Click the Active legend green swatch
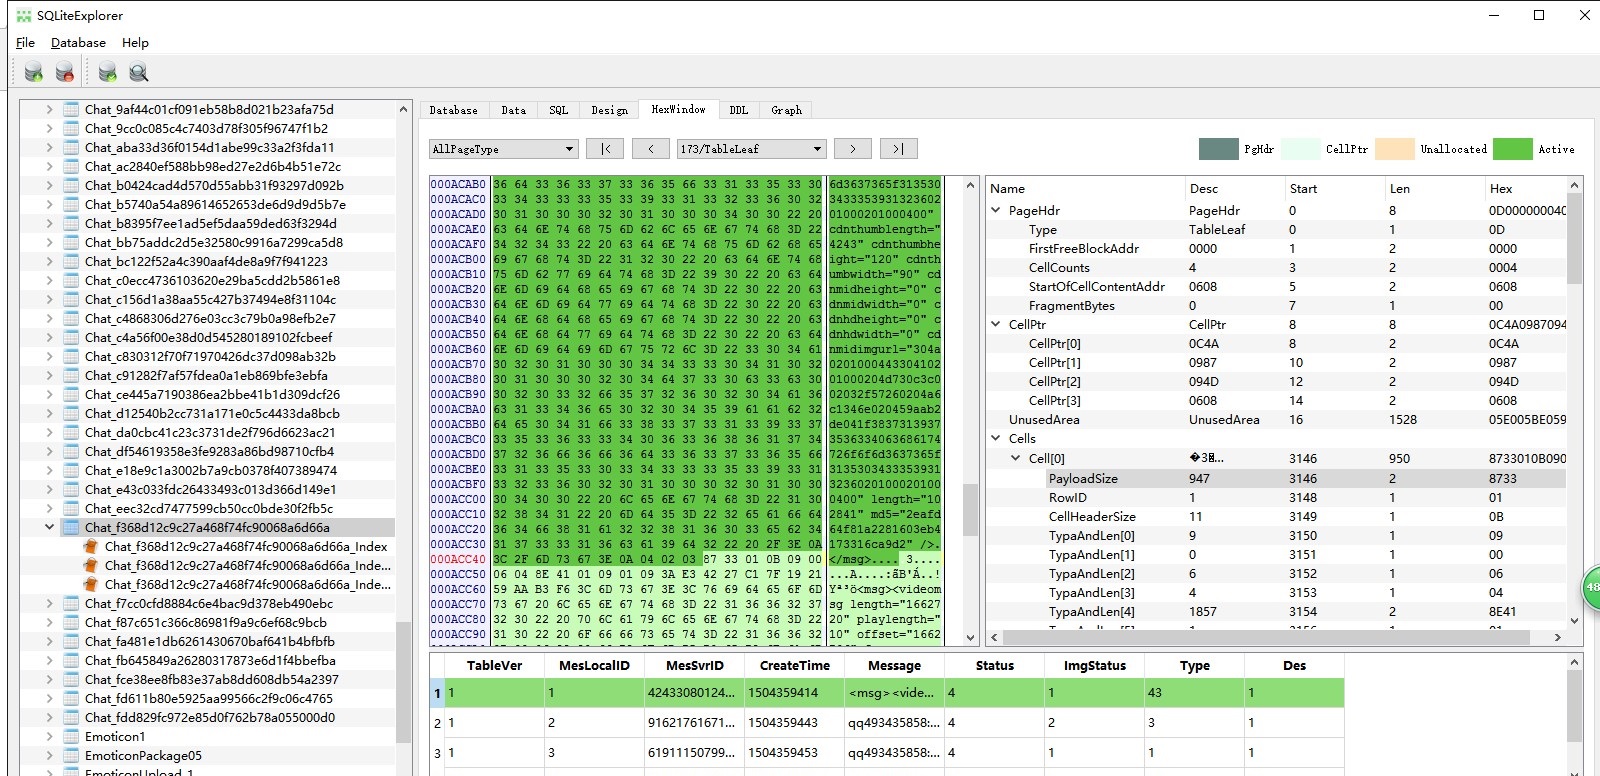Image resolution: width=1600 pixels, height=776 pixels. pos(1512,149)
